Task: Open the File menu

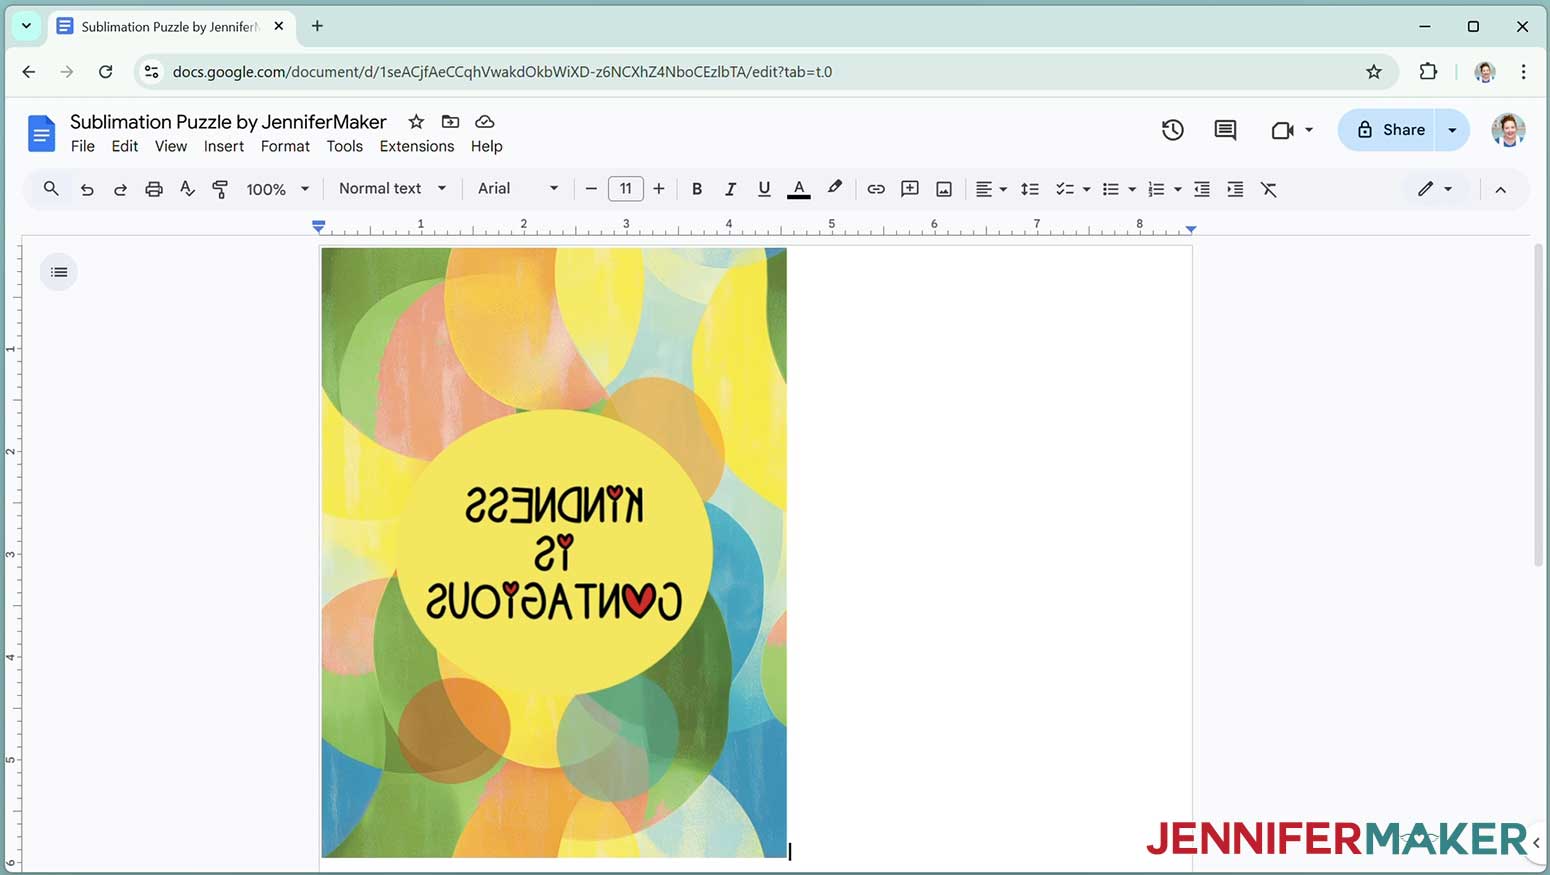Action: (x=83, y=146)
